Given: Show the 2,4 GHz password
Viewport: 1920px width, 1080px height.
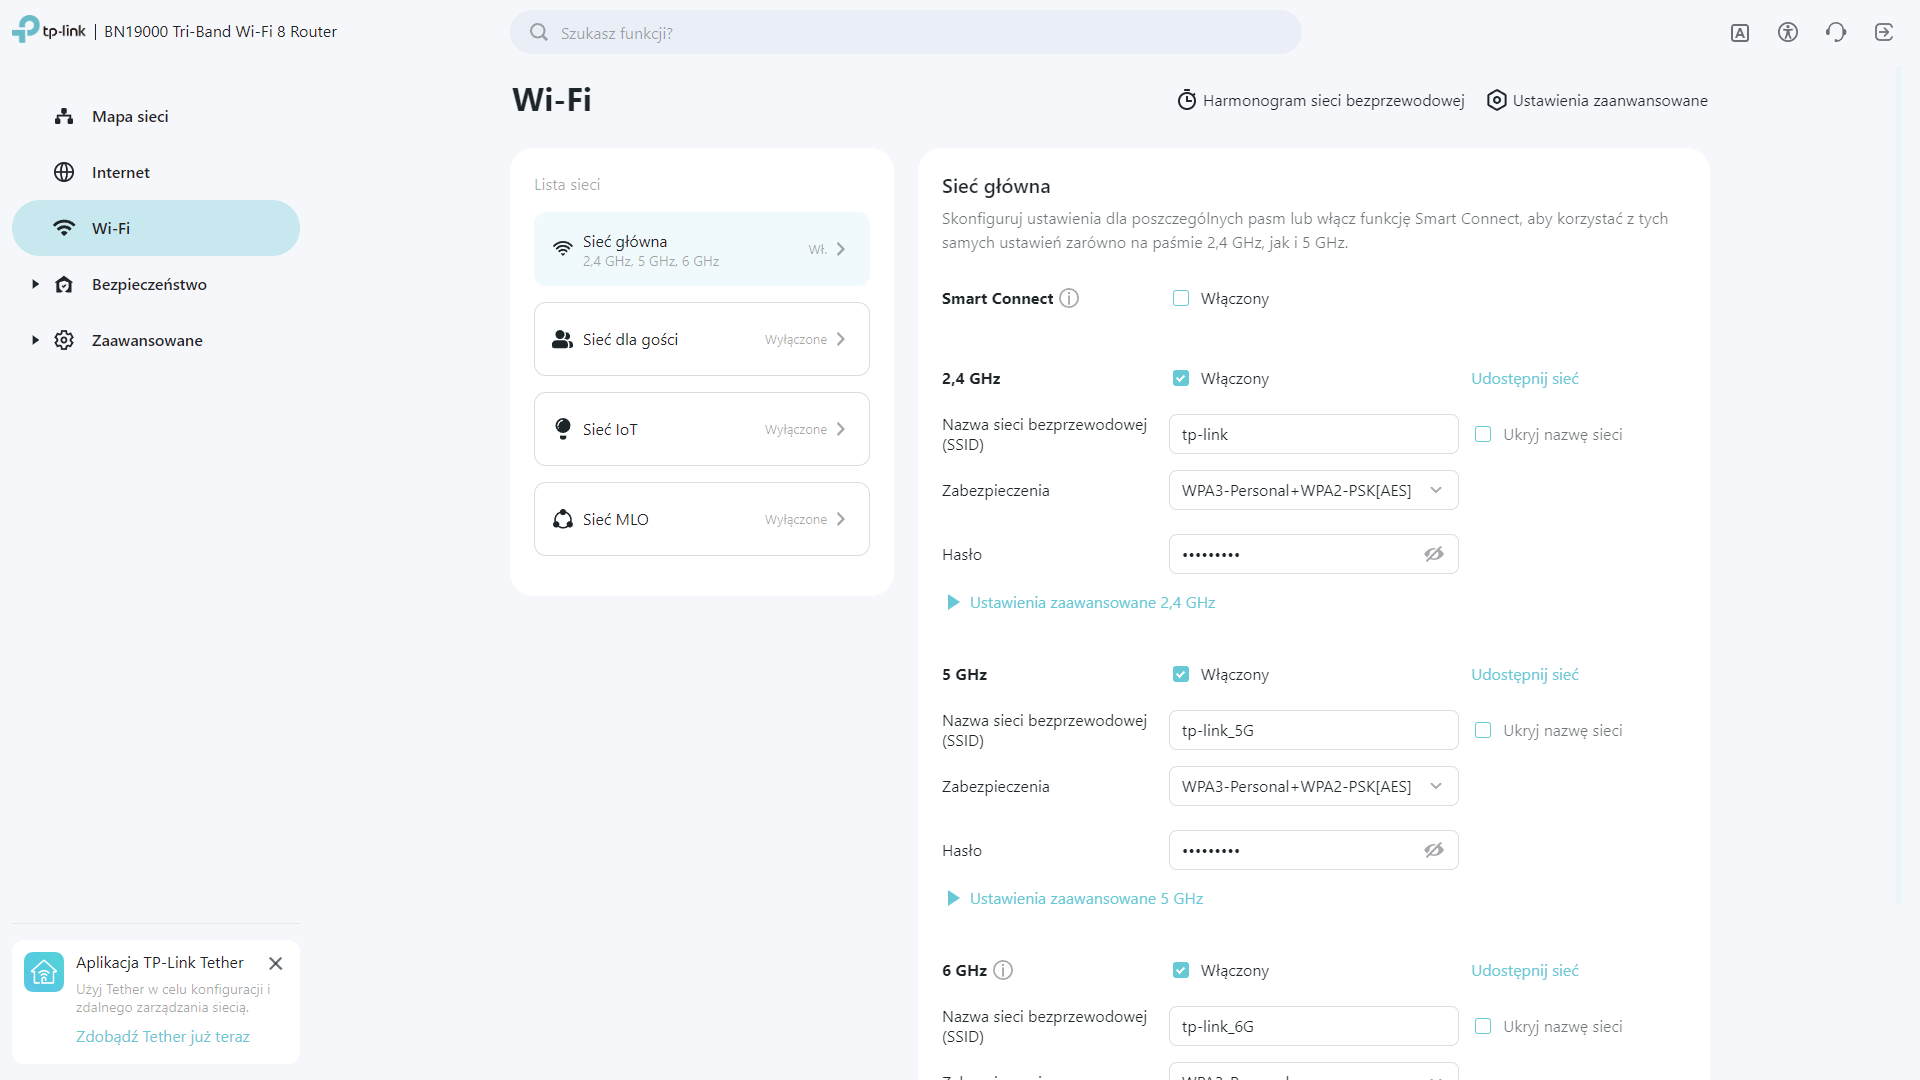Looking at the screenshot, I should pyautogui.click(x=1434, y=554).
